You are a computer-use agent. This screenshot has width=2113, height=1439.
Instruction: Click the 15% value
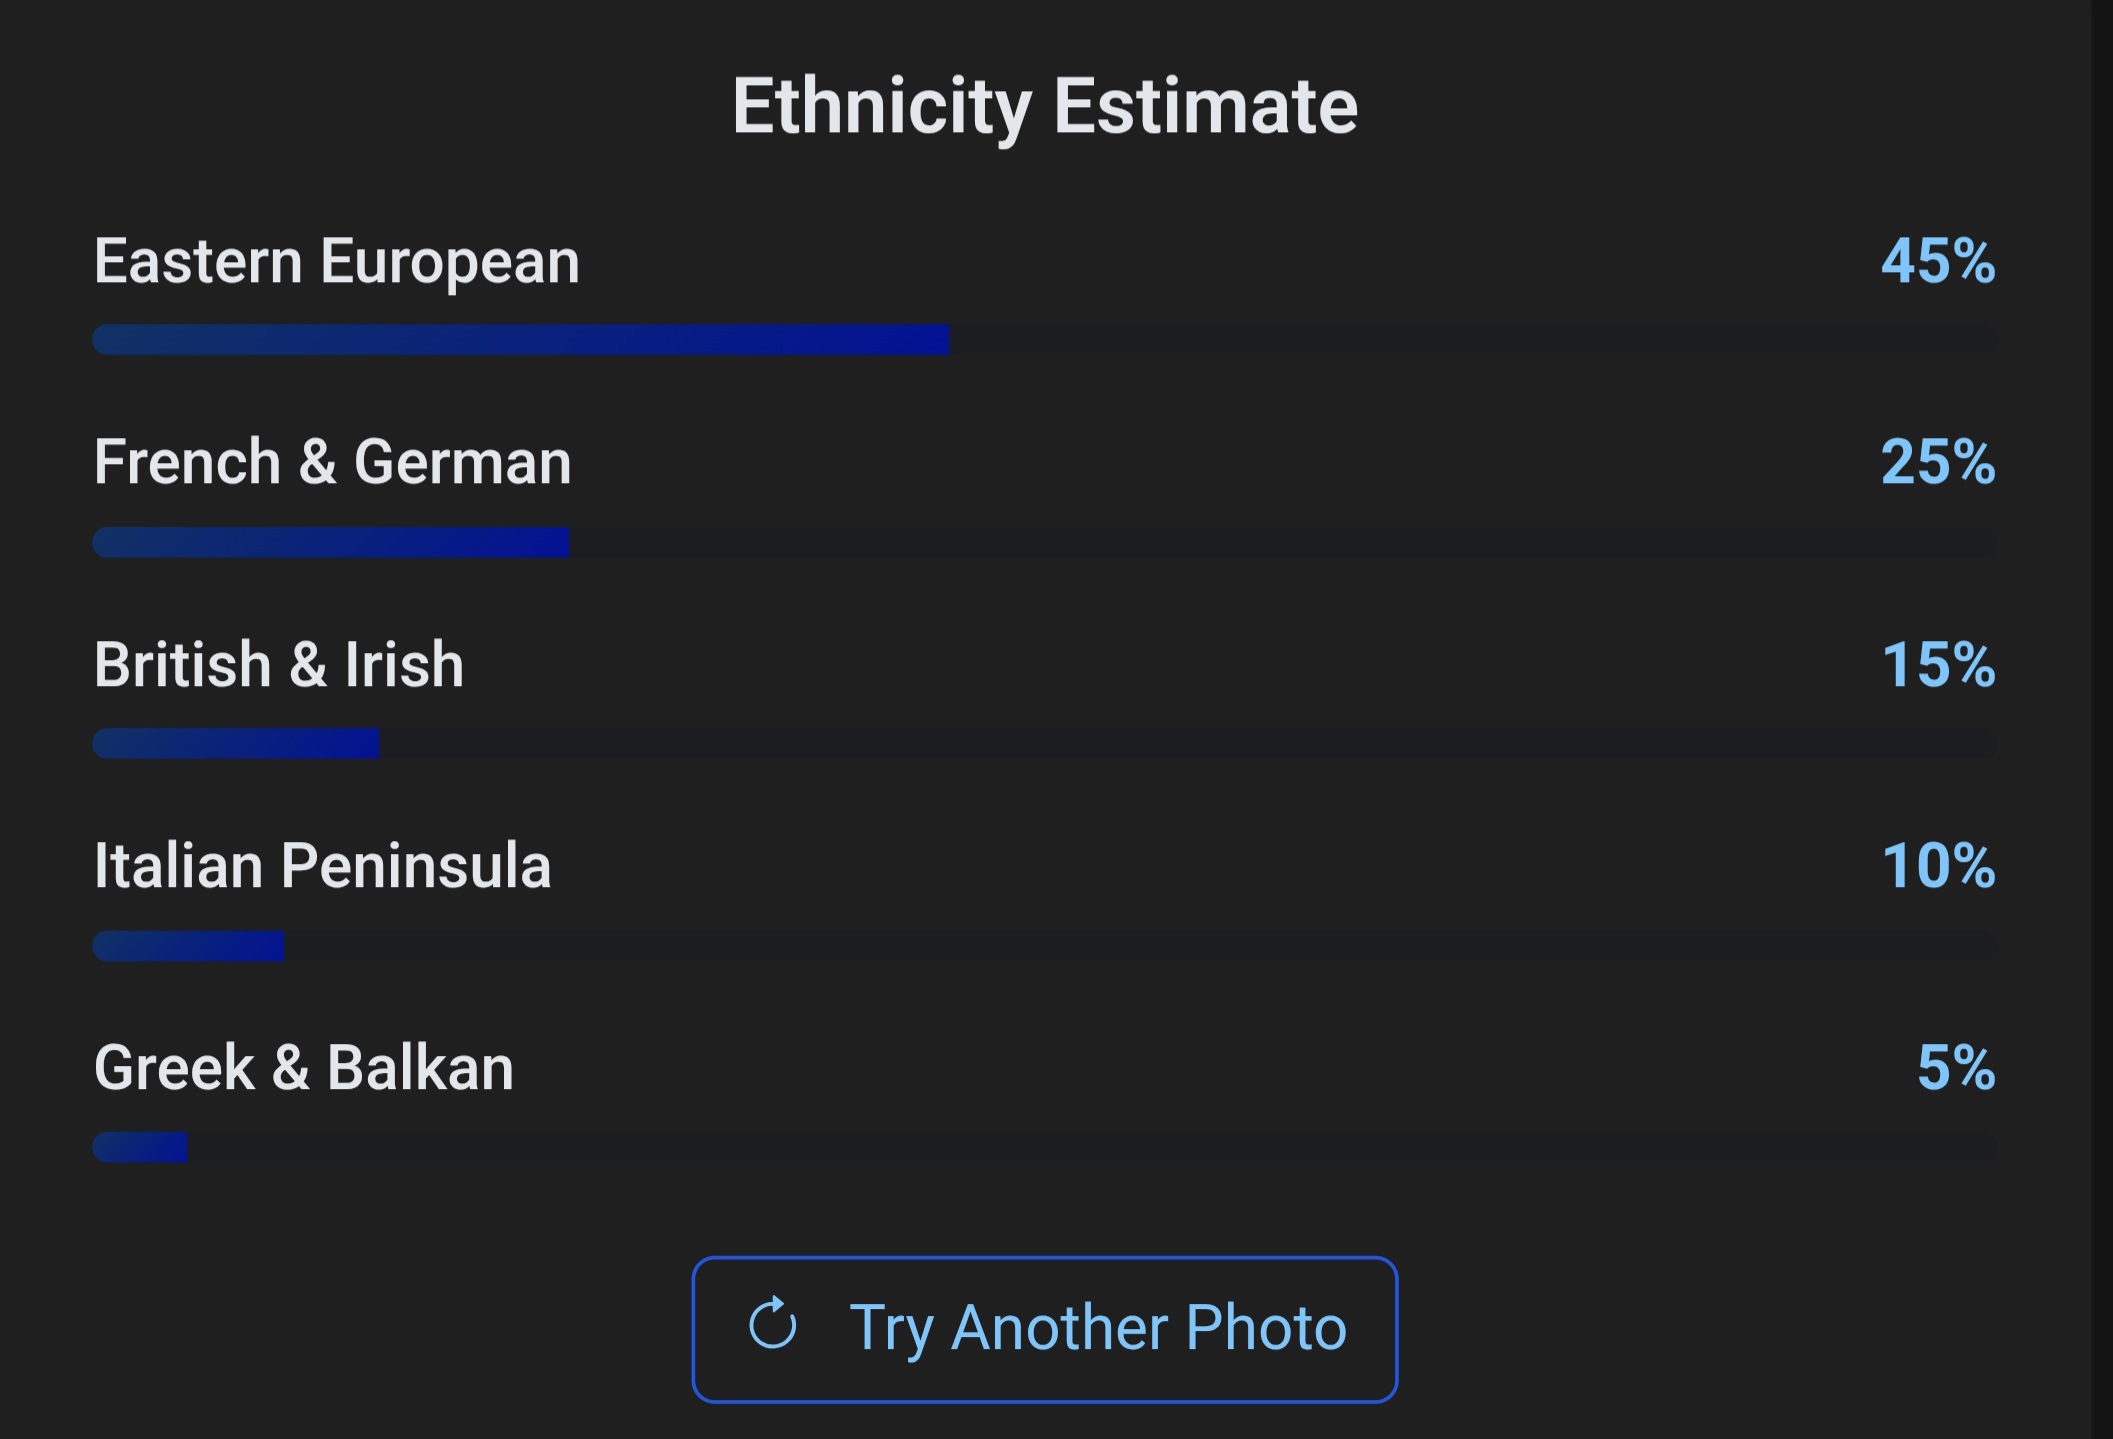click(1939, 665)
